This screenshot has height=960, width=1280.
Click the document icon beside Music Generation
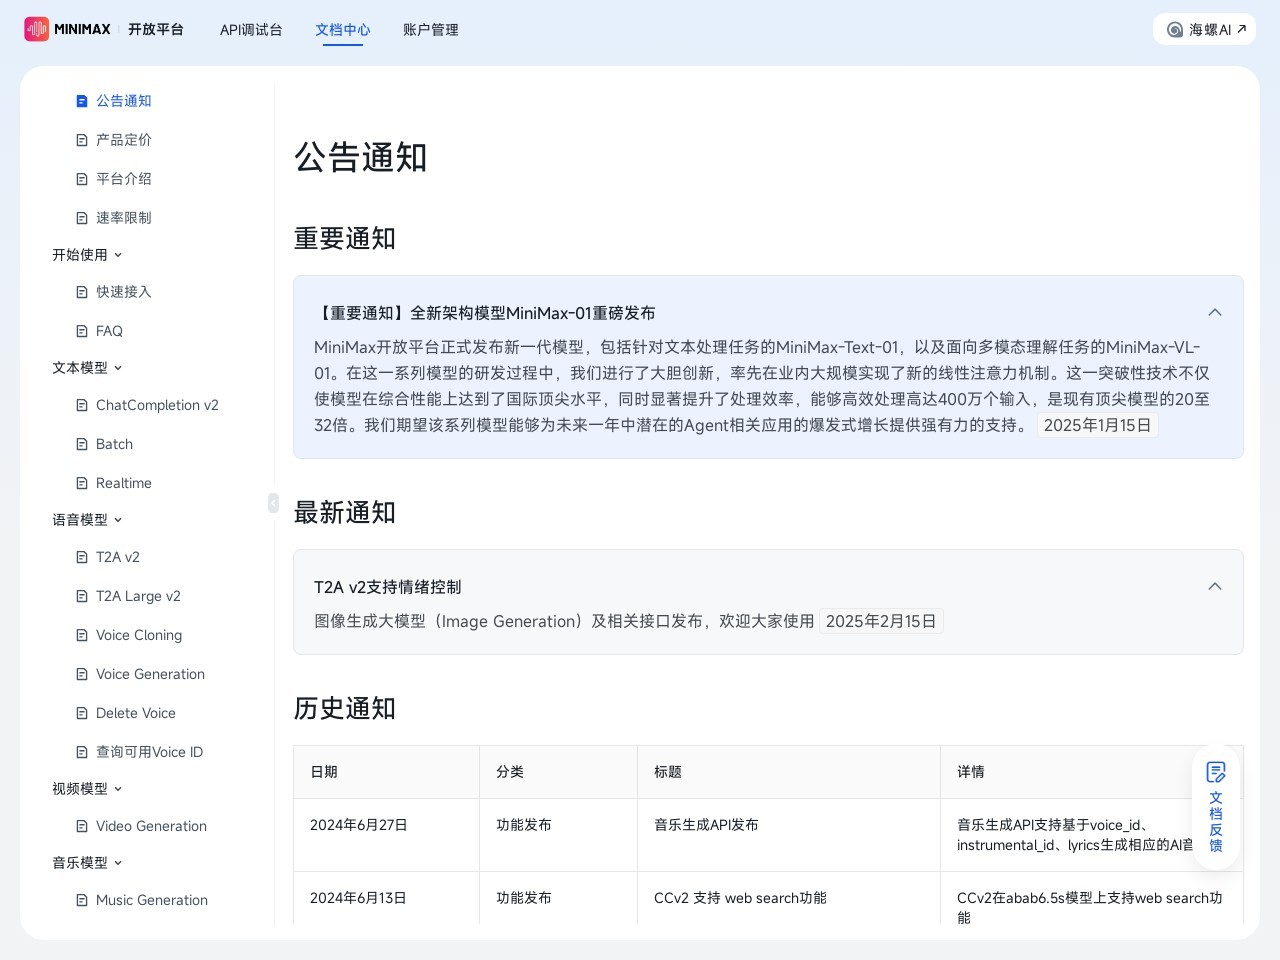[82, 900]
